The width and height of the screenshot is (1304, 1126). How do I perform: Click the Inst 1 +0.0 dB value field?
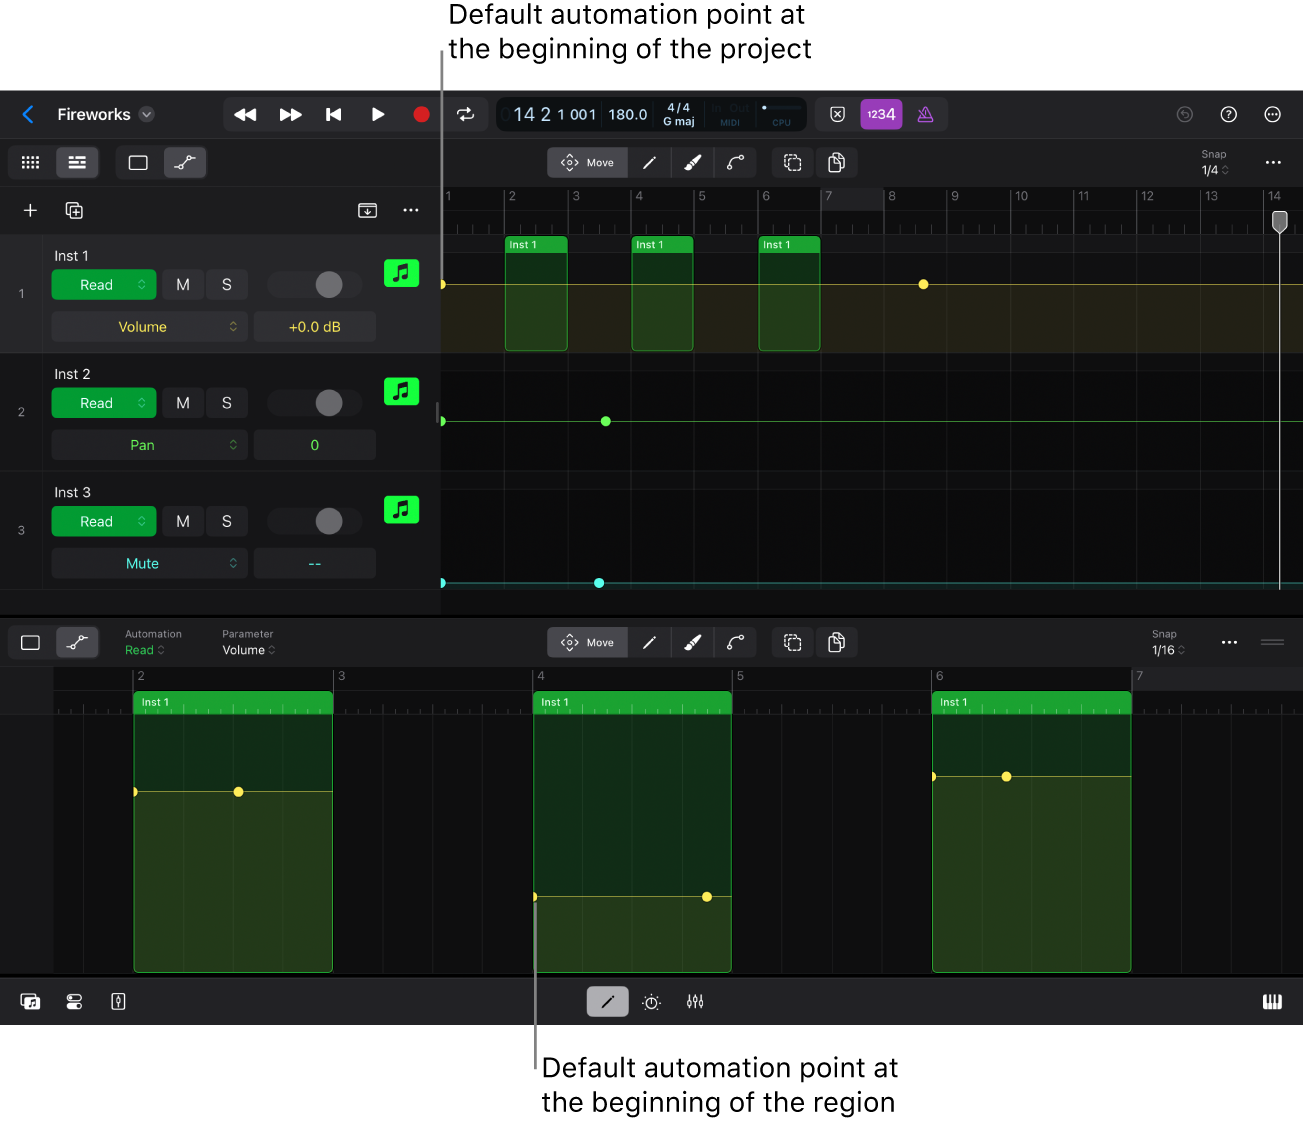point(315,327)
